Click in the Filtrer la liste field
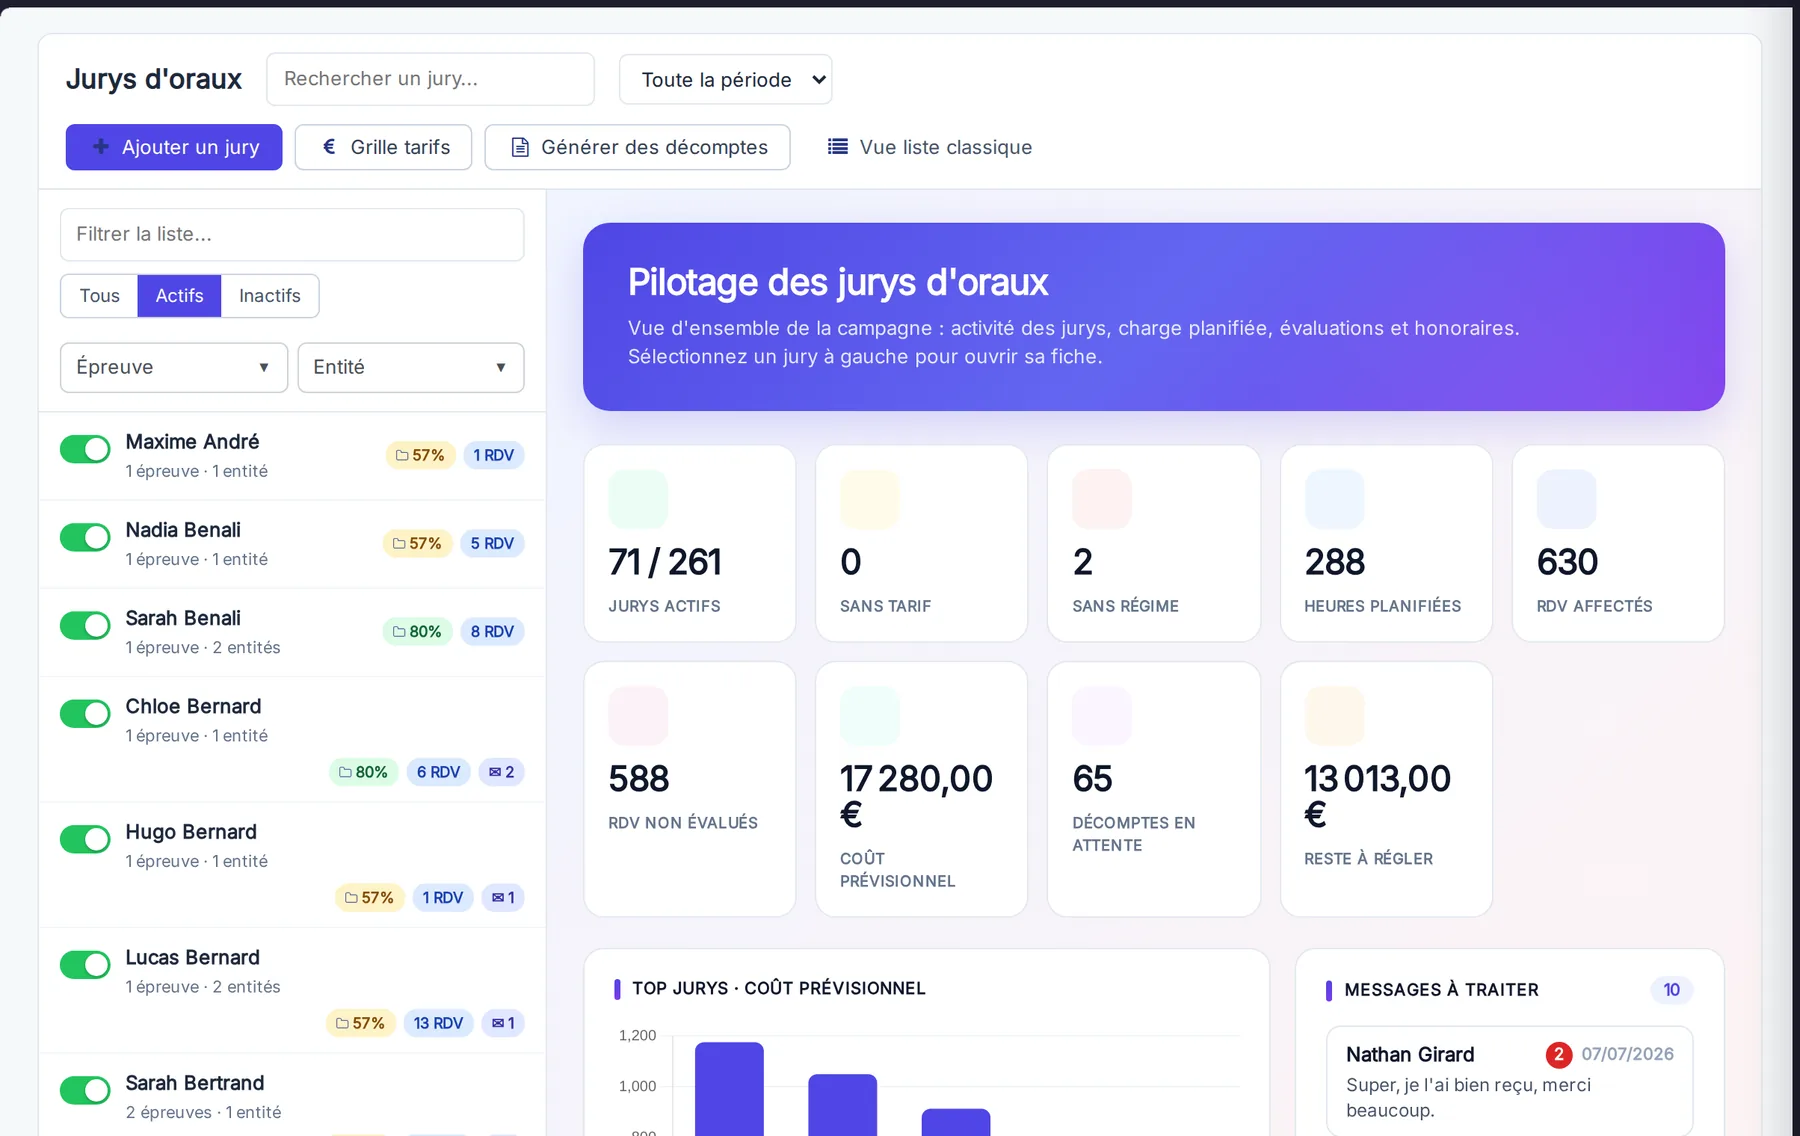The height and width of the screenshot is (1136, 1800). coord(292,234)
